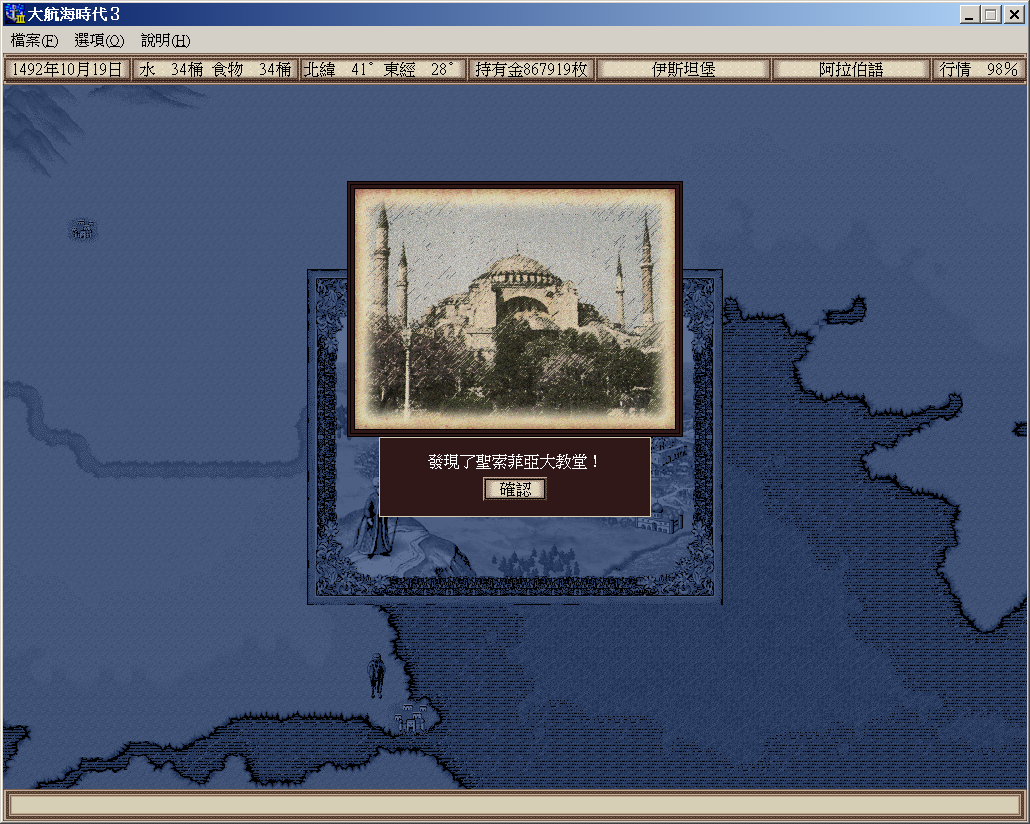
Task: Click the latitude and longitude display
Action: coord(383,69)
